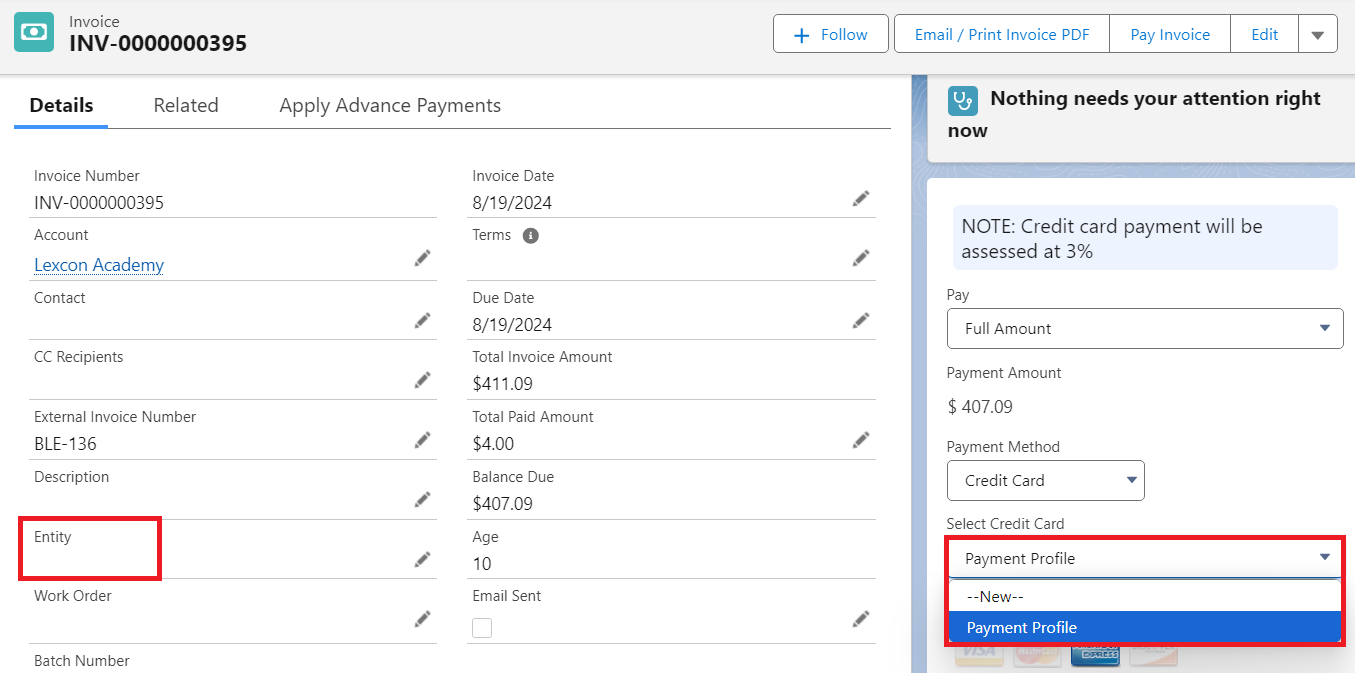Screen dimensions: 1358x673
Task: Click the Terms info icon
Action: 531,236
